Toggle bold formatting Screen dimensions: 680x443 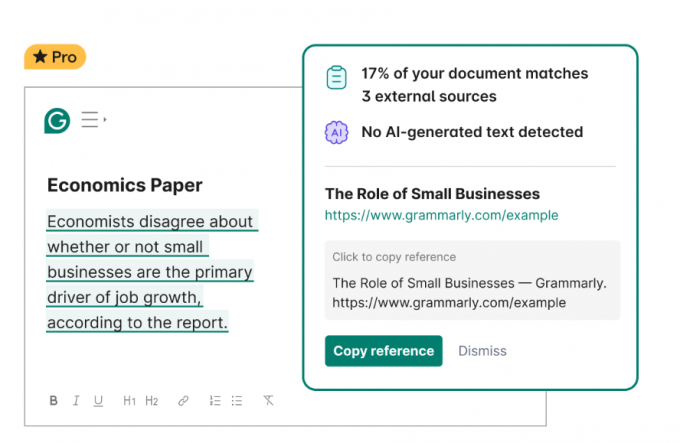coord(53,401)
